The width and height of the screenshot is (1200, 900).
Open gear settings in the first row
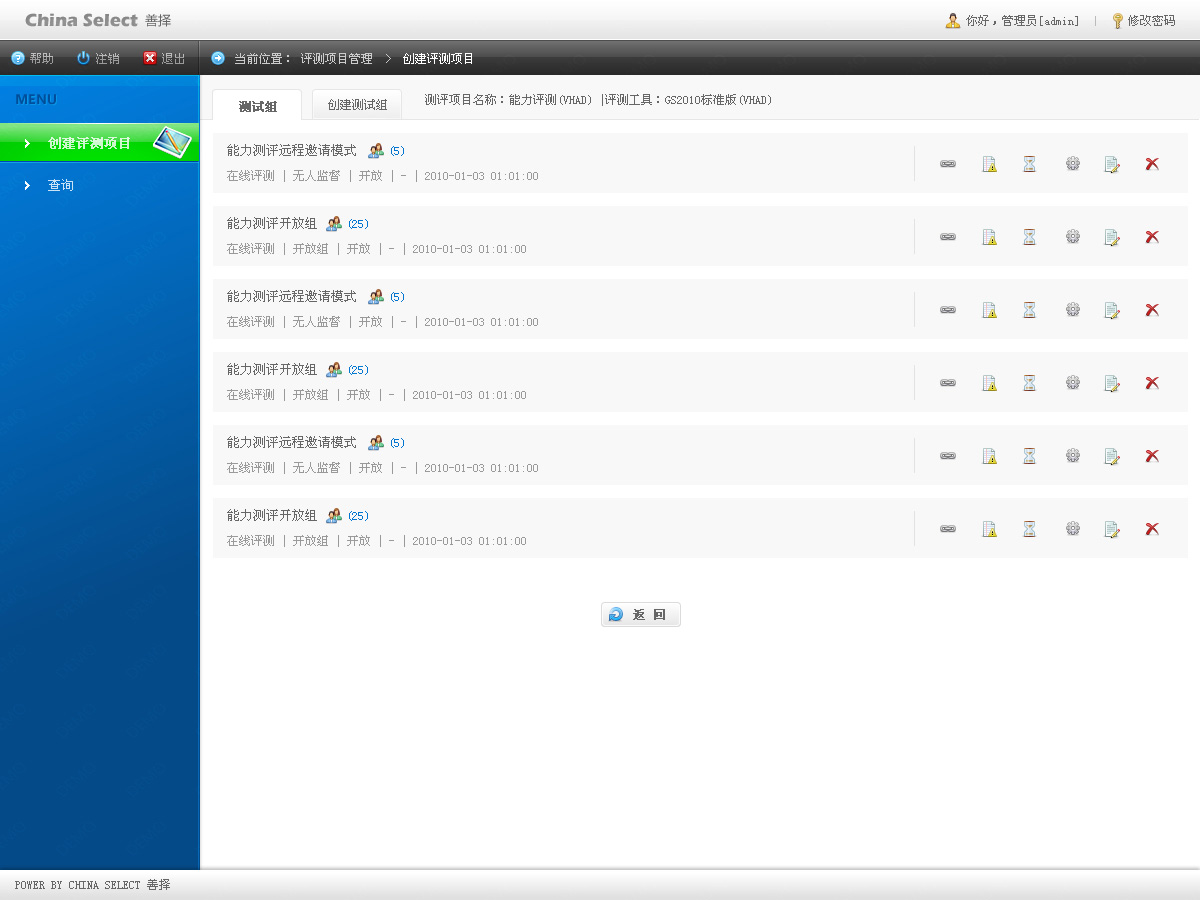(1073, 164)
